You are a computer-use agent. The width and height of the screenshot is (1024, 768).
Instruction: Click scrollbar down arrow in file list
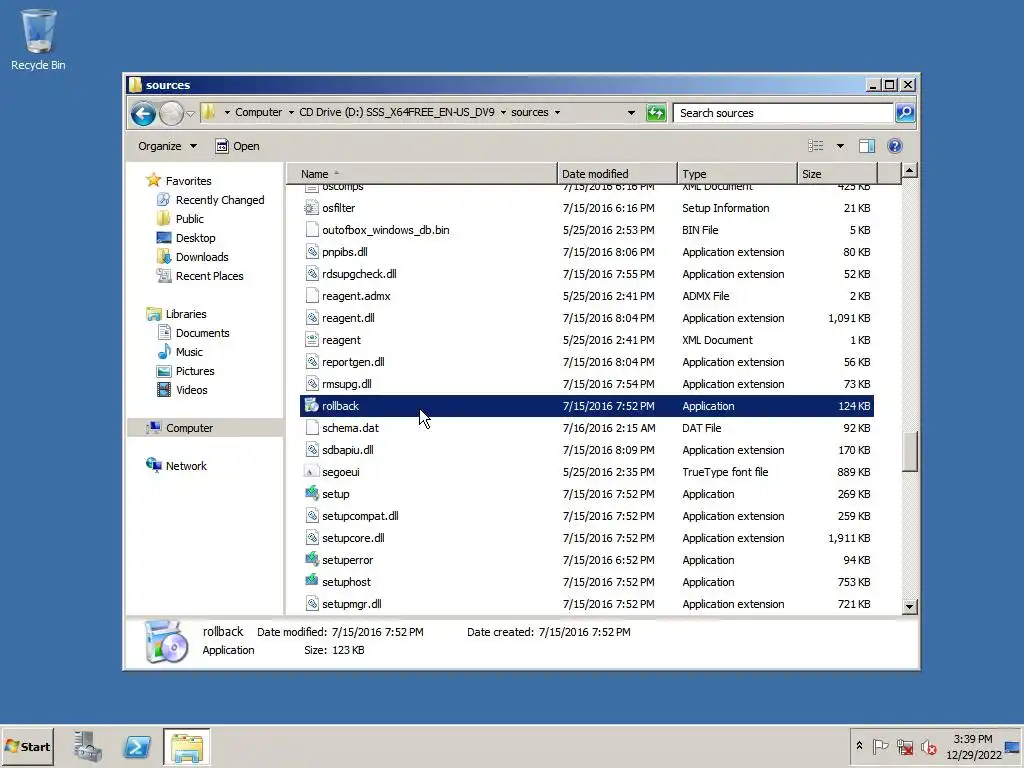coord(910,607)
